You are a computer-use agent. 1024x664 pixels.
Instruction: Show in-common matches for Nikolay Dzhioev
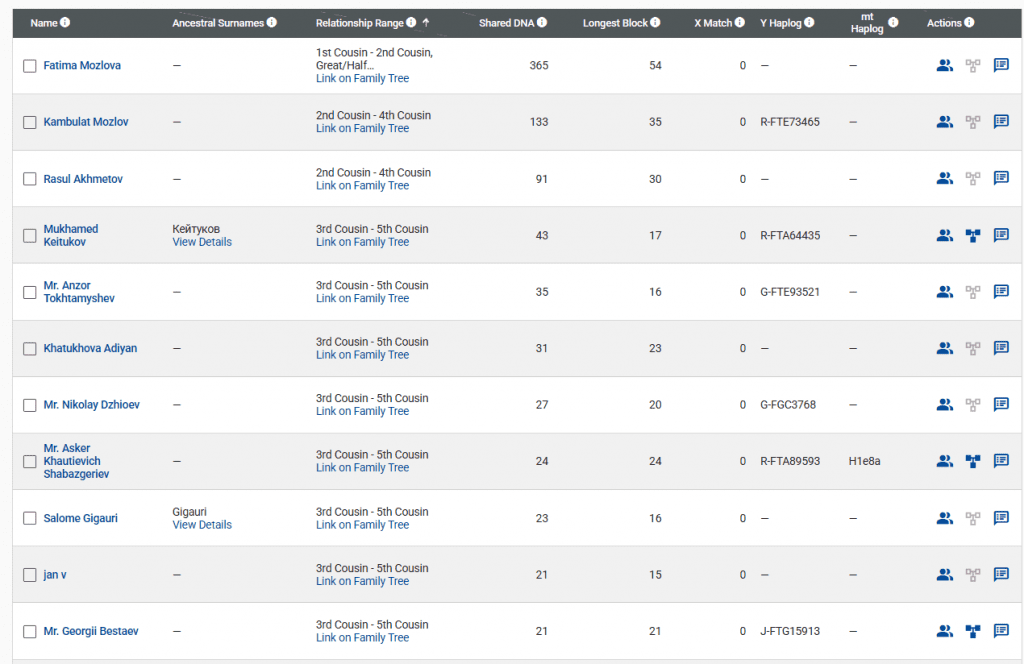click(x=944, y=405)
